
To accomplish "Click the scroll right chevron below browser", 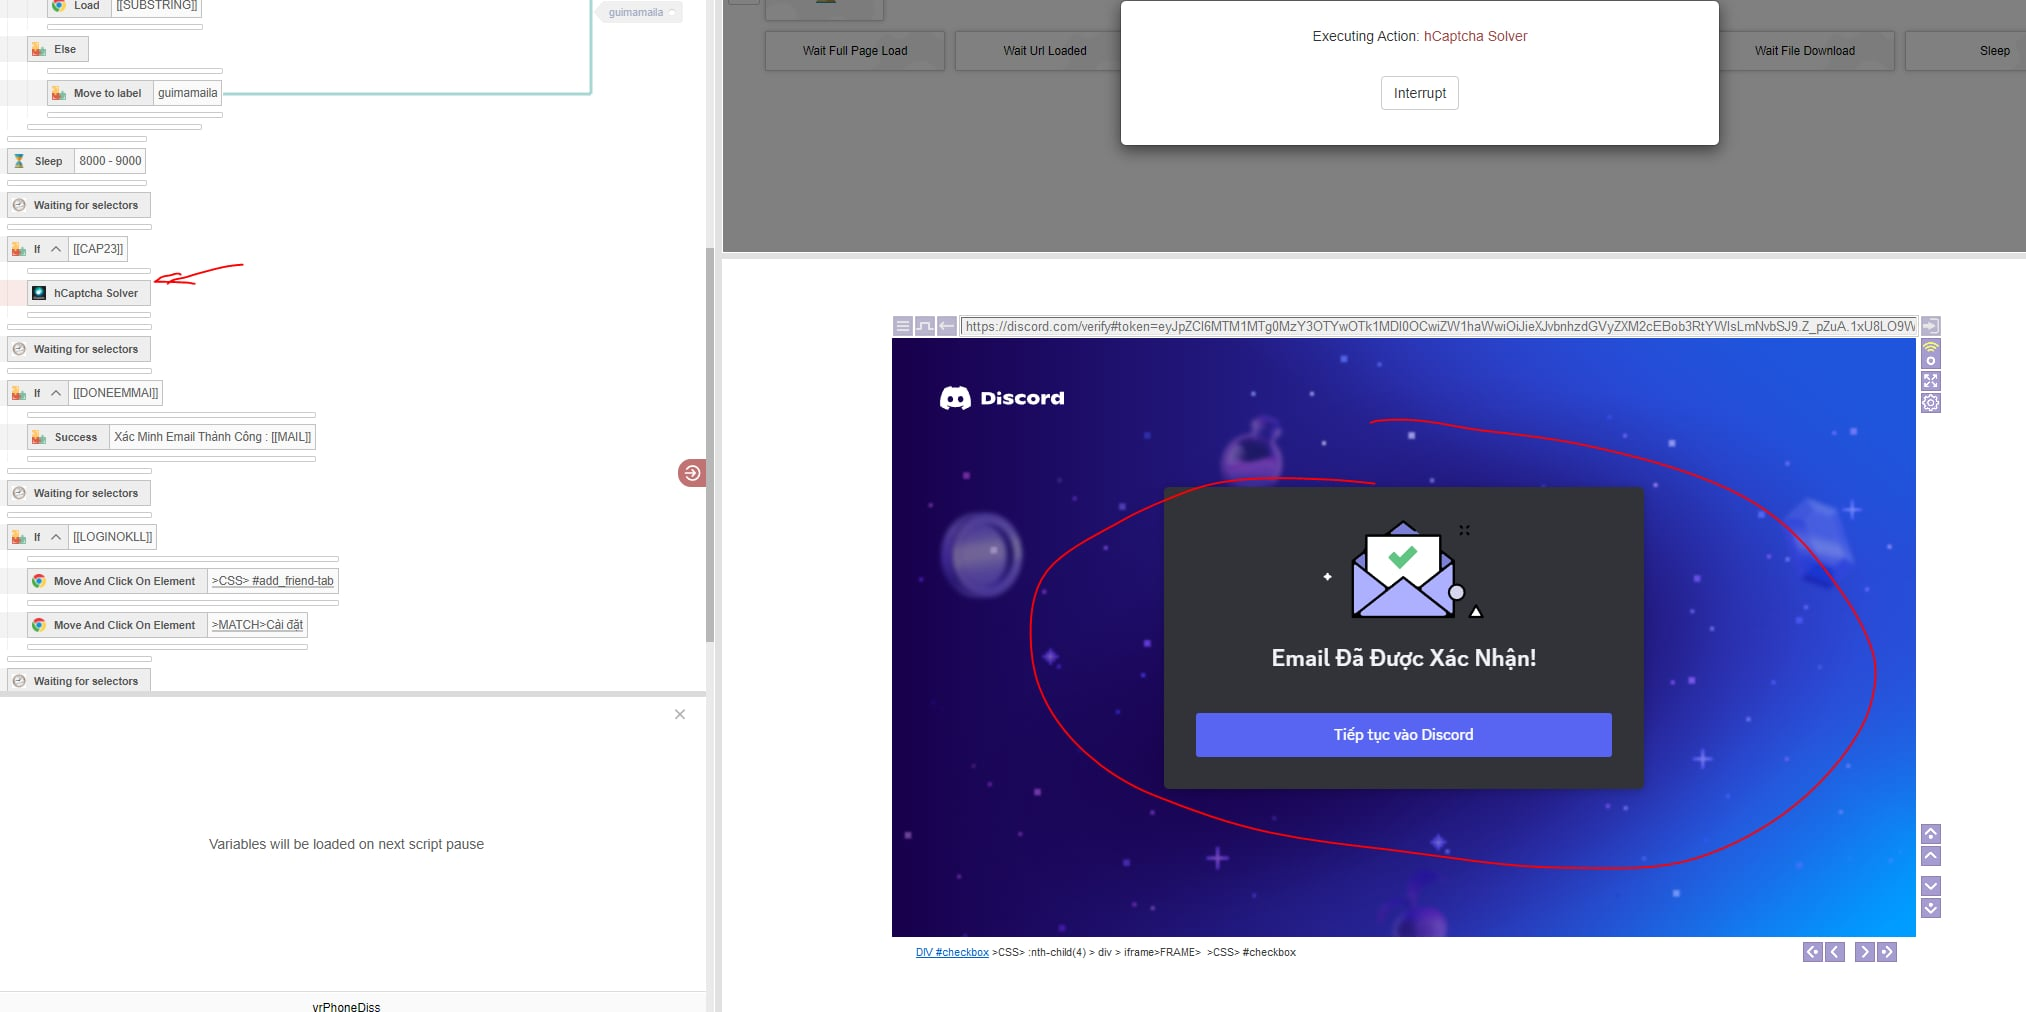I will coord(1864,952).
